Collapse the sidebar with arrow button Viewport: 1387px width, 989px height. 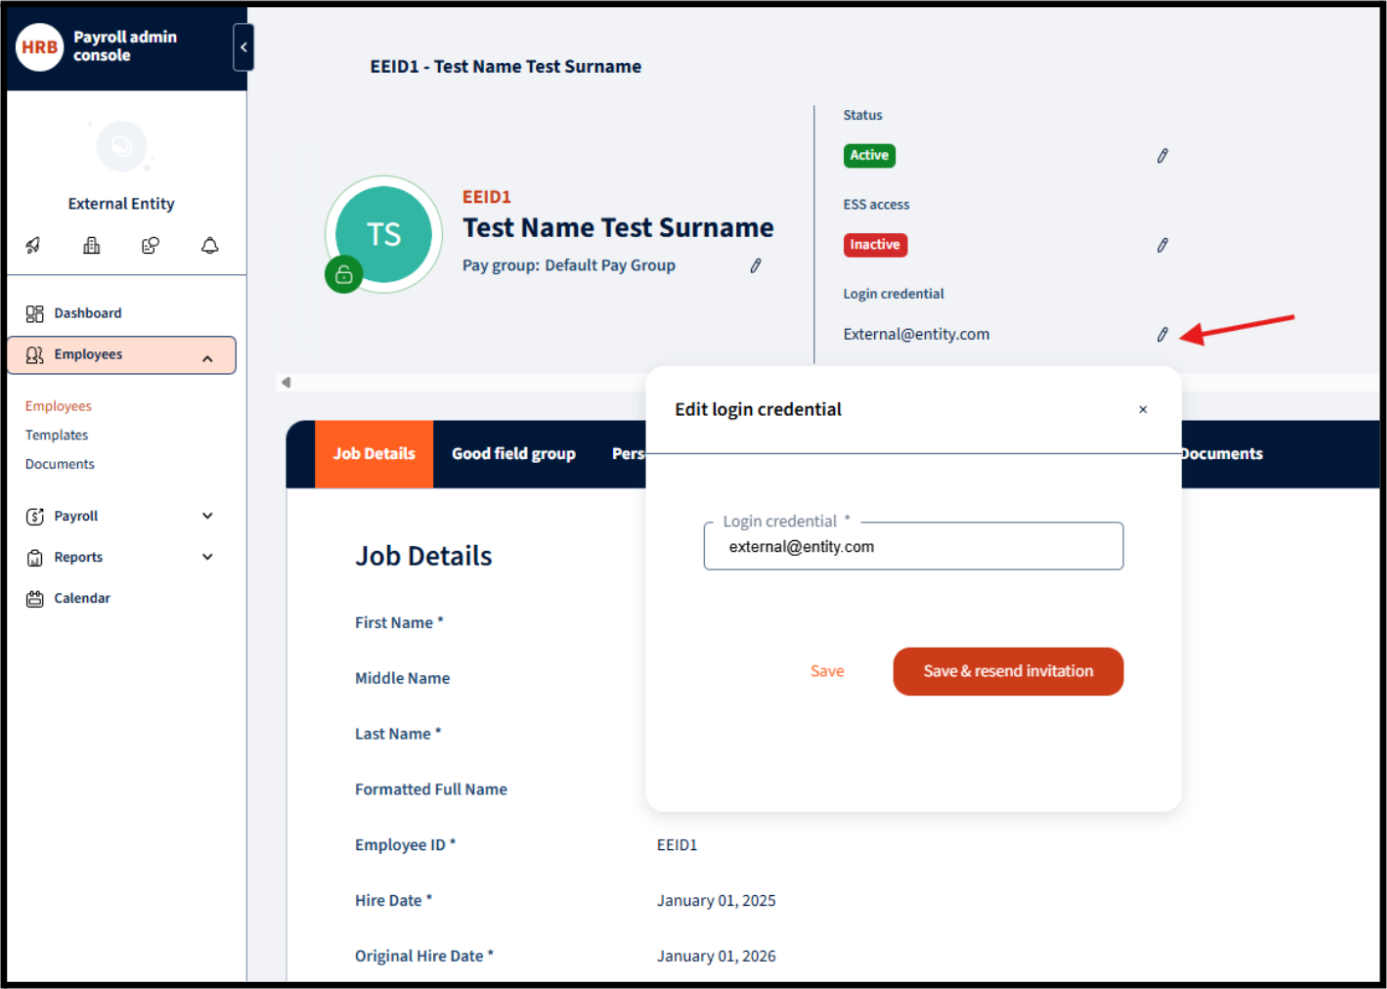(243, 47)
